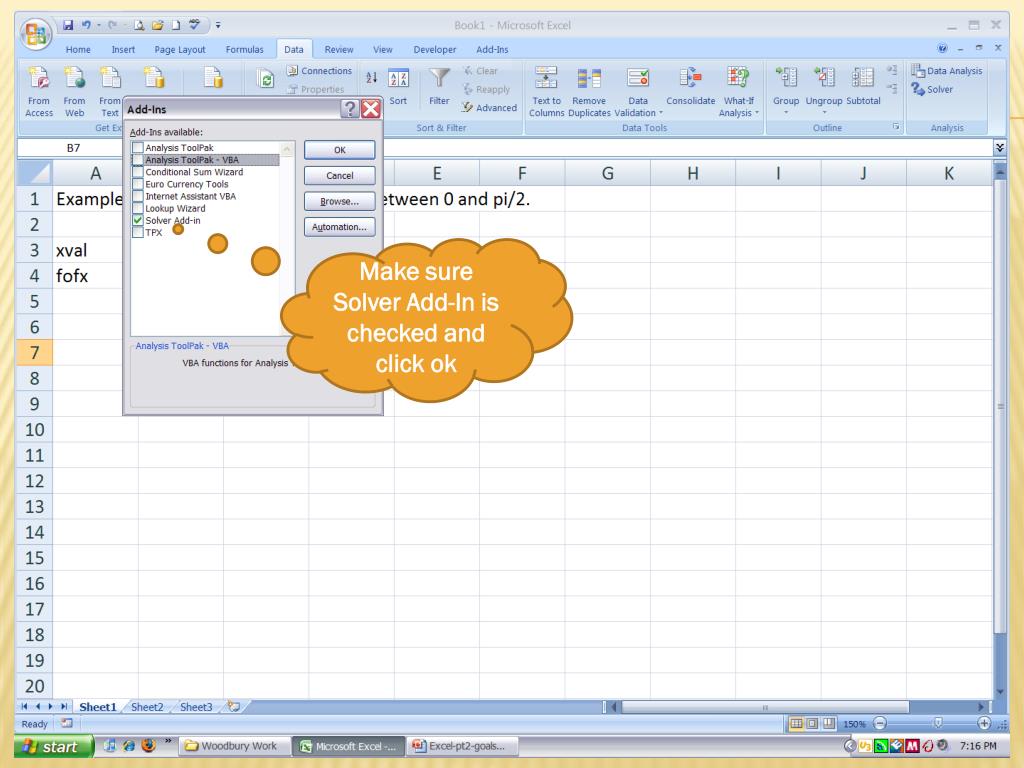Open the Insert ribbon tab
The image size is (1024, 768).
123,49
